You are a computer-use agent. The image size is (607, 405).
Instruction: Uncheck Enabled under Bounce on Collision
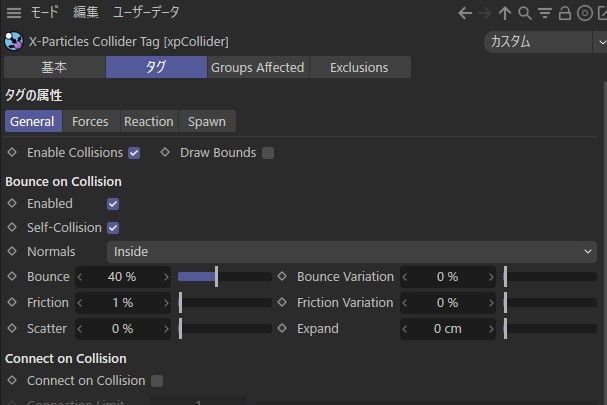pyautogui.click(x=113, y=204)
